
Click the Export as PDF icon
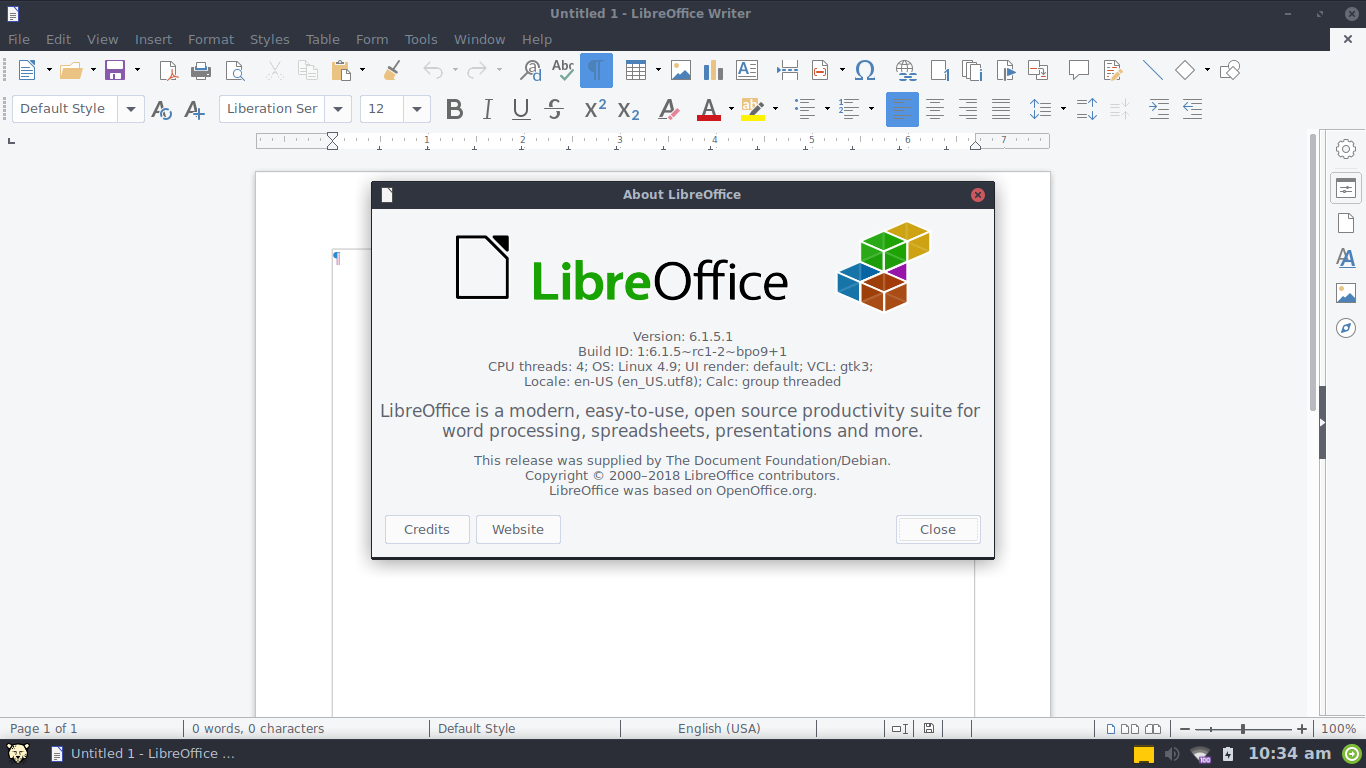(x=170, y=70)
